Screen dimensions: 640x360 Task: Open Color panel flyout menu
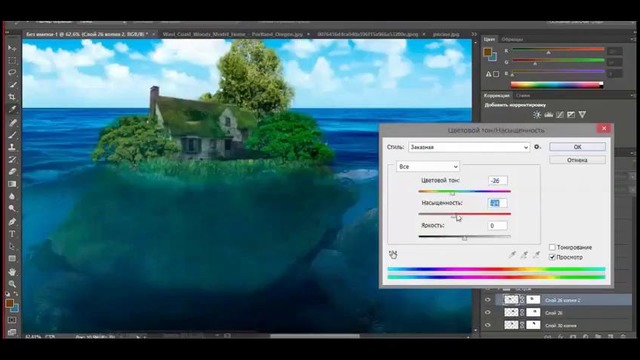(x=632, y=39)
